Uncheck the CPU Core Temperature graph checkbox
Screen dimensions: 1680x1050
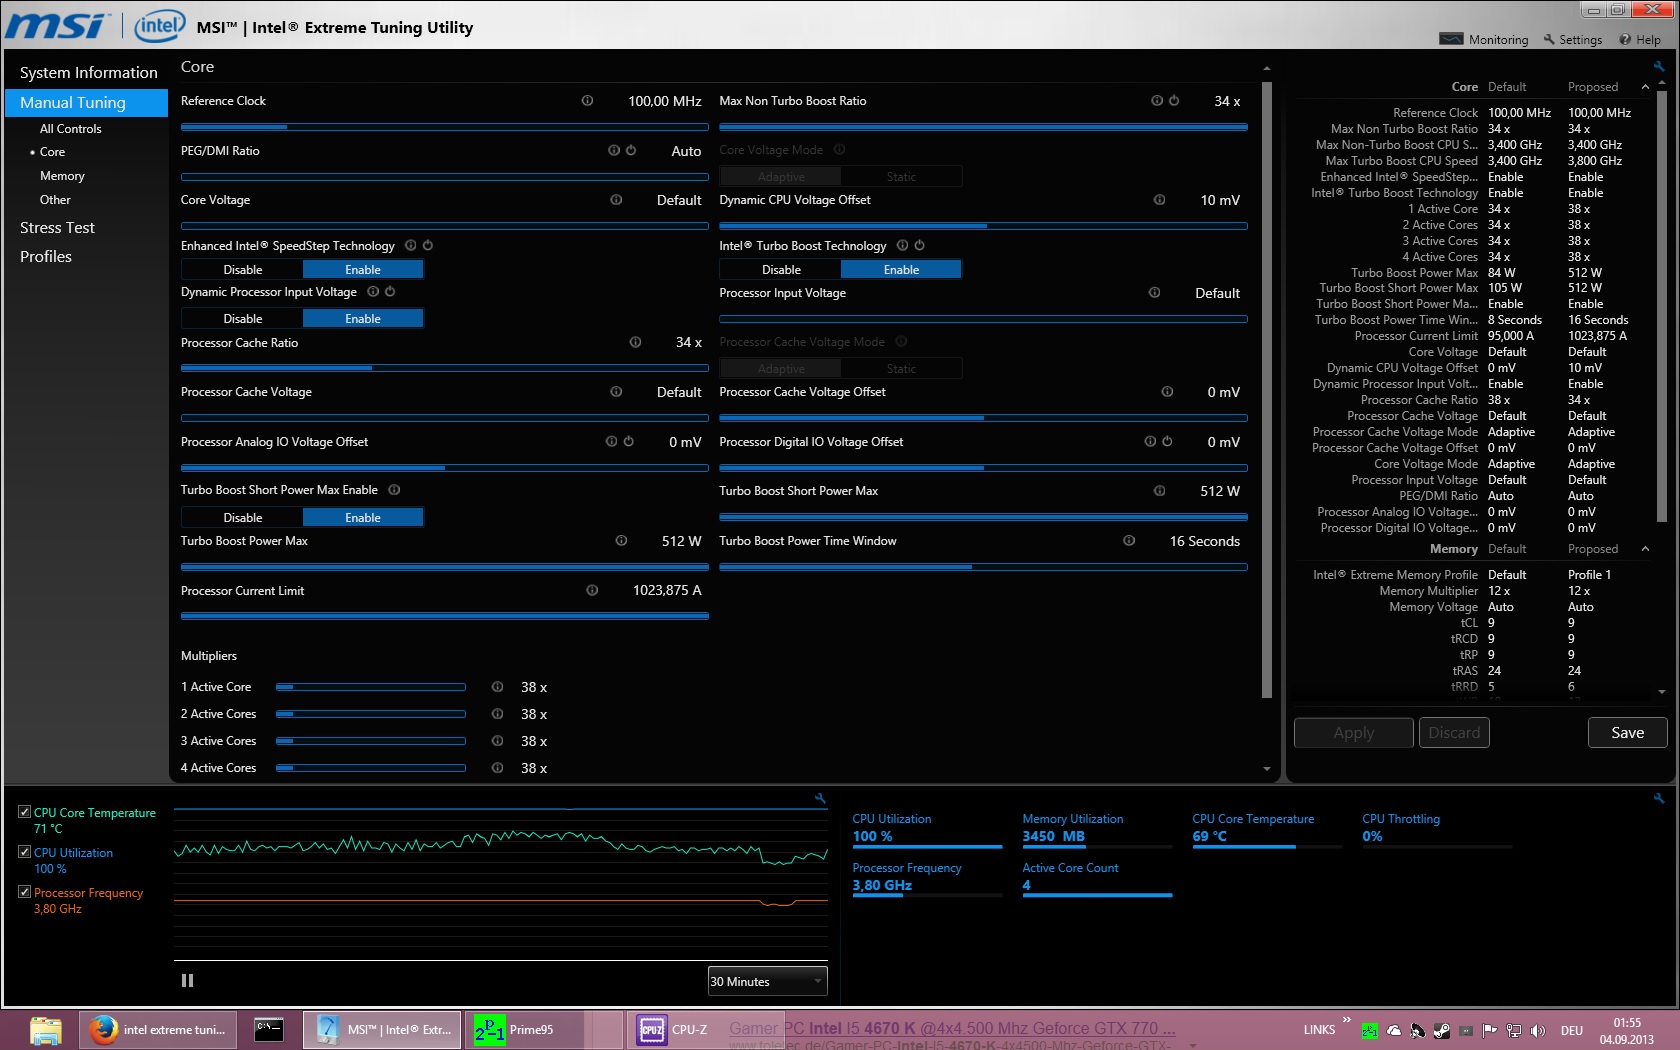point(25,812)
